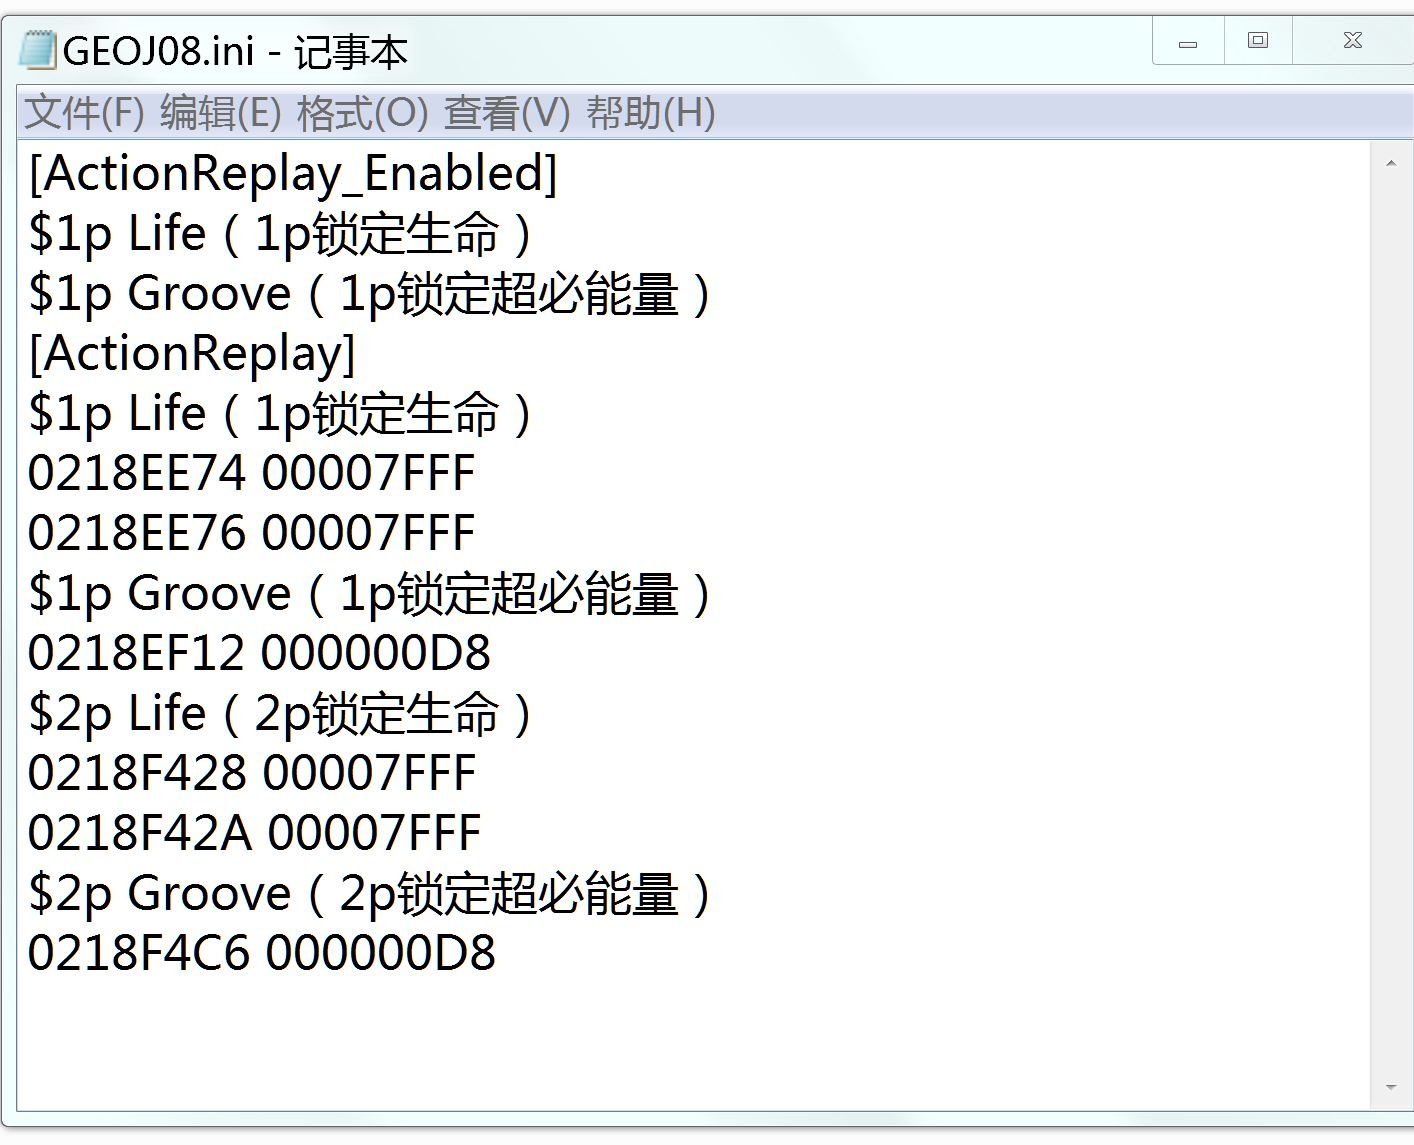Click the code line 0218F4C6 000000D8
Image resolution: width=1414 pixels, height=1145 pixels.
(x=262, y=953)
